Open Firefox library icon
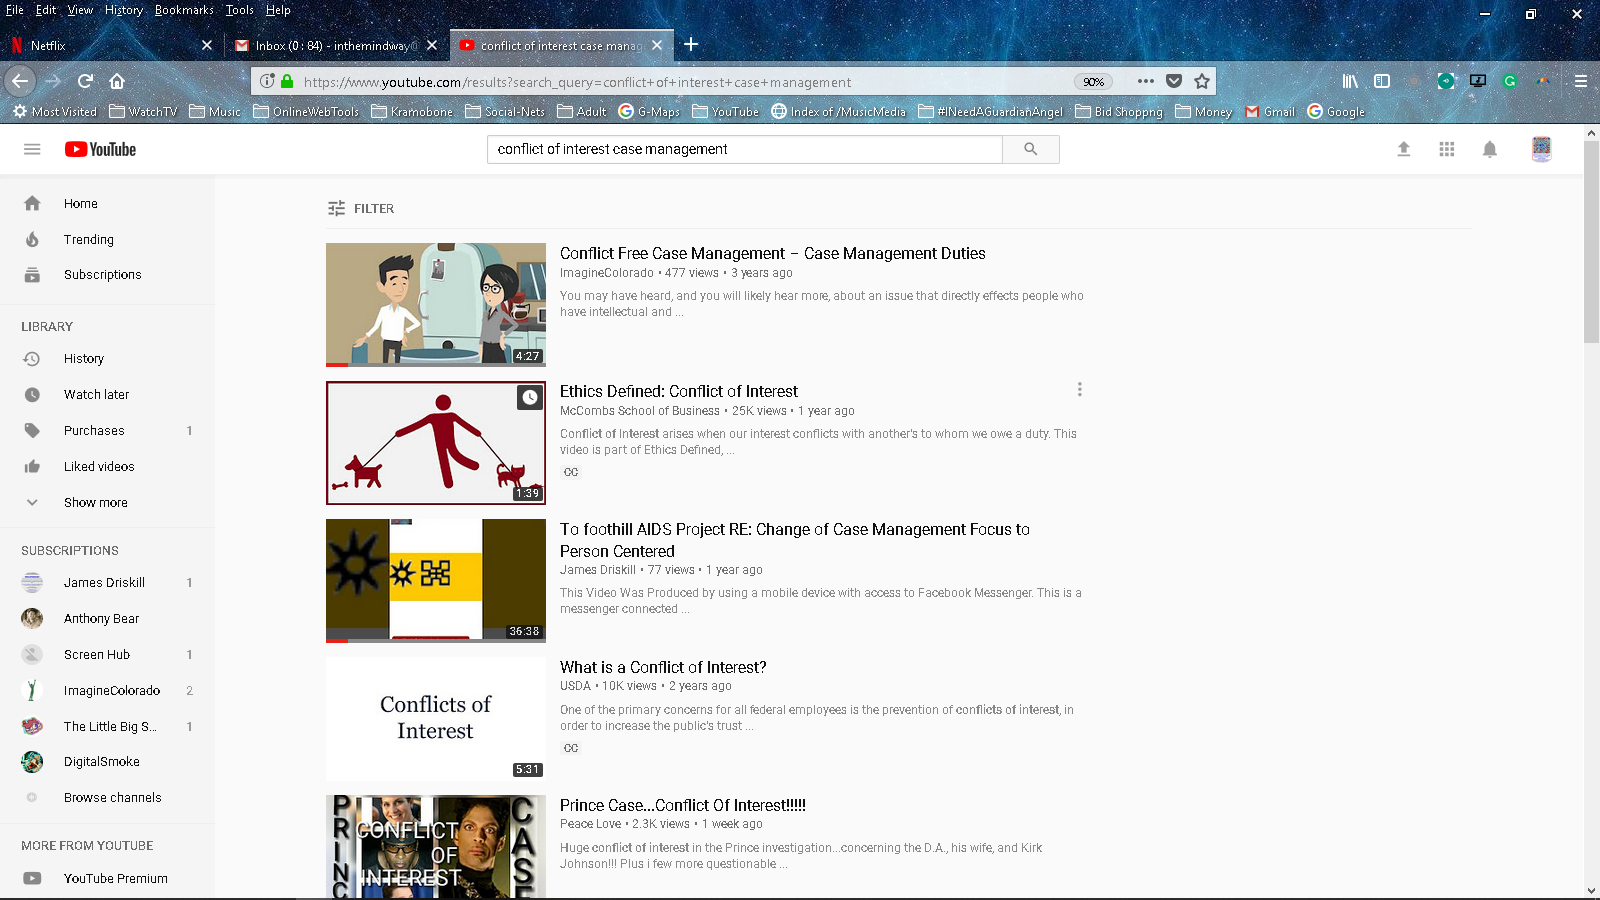Viewport: 1600px width, 900px height. coord(1350,81)
